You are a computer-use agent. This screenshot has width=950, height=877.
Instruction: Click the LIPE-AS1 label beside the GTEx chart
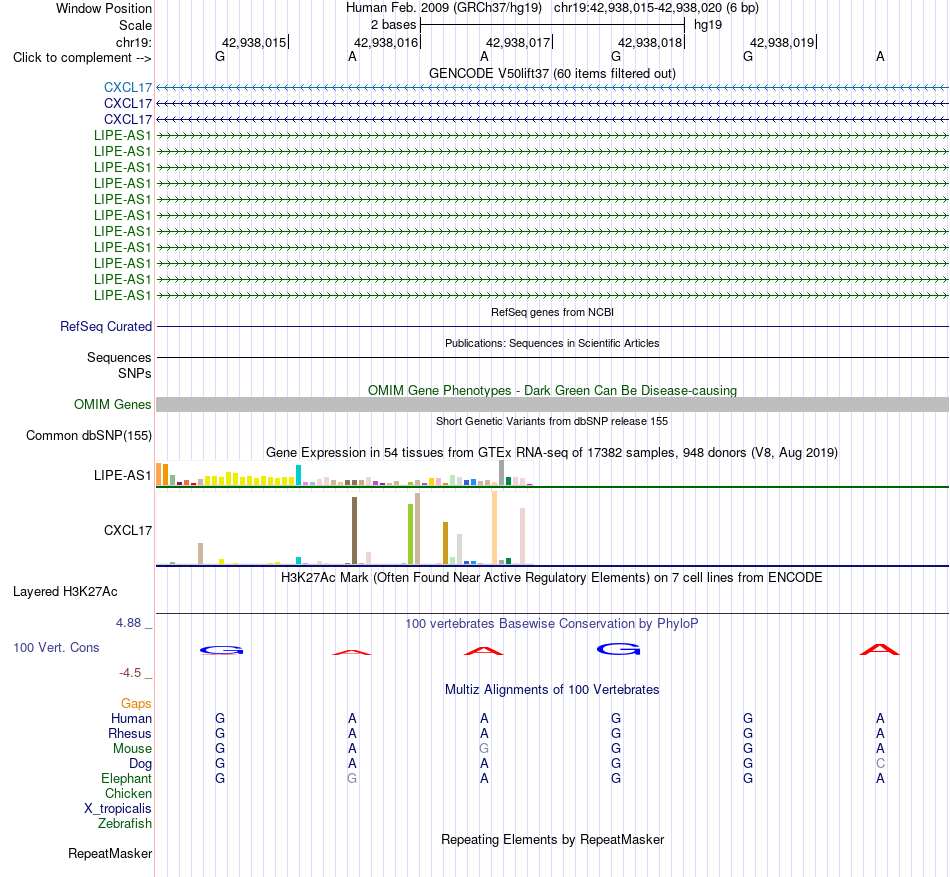(x=122, y=475)
